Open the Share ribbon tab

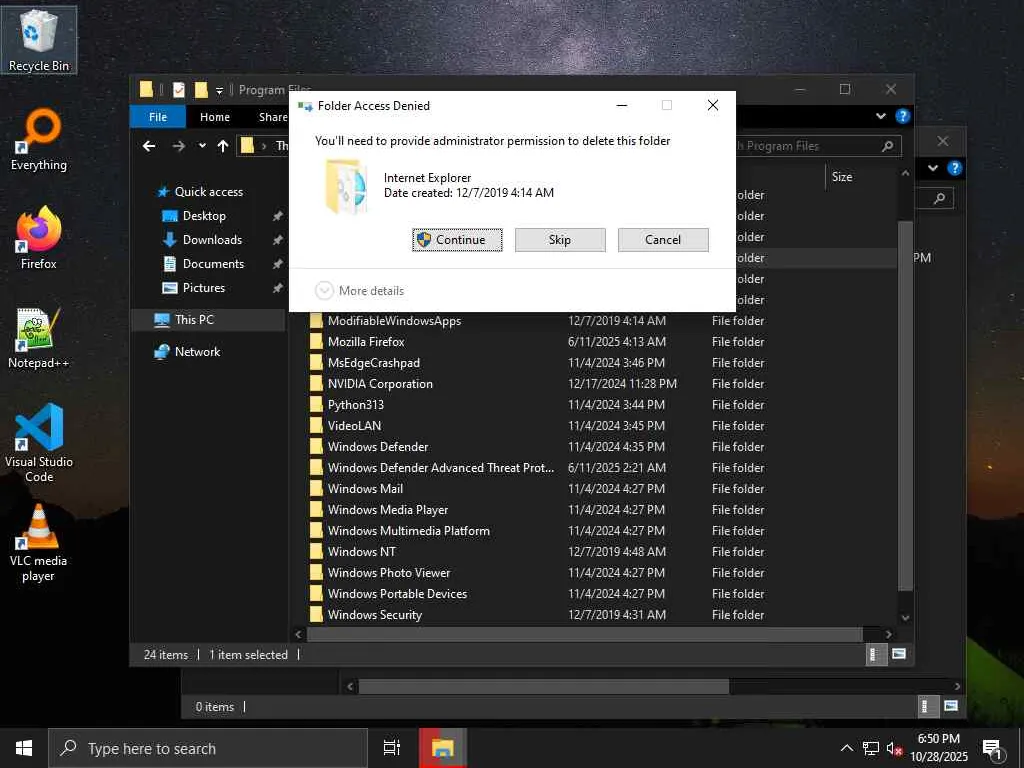tap(273, 117)
